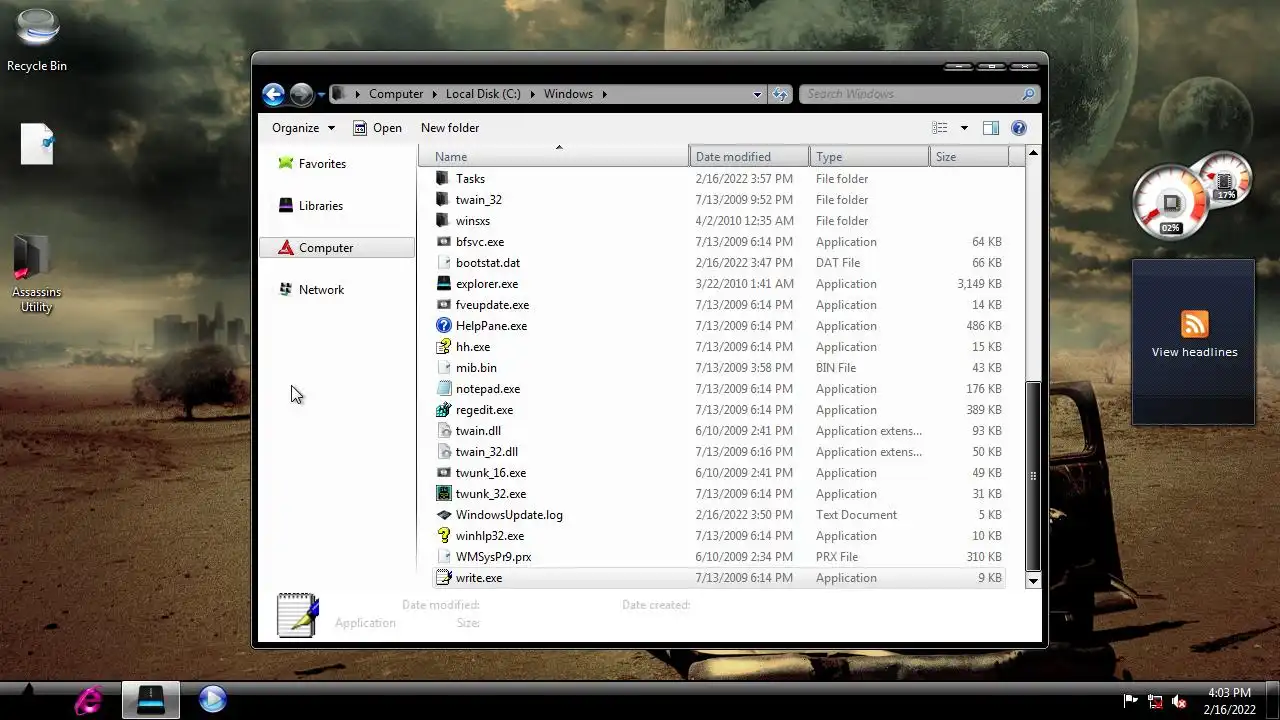This screenshot has height=720, width=1280.
Task: Select the WindowsUpdate.log file icon
Action: pyautogui.click(x=444, y=515)
